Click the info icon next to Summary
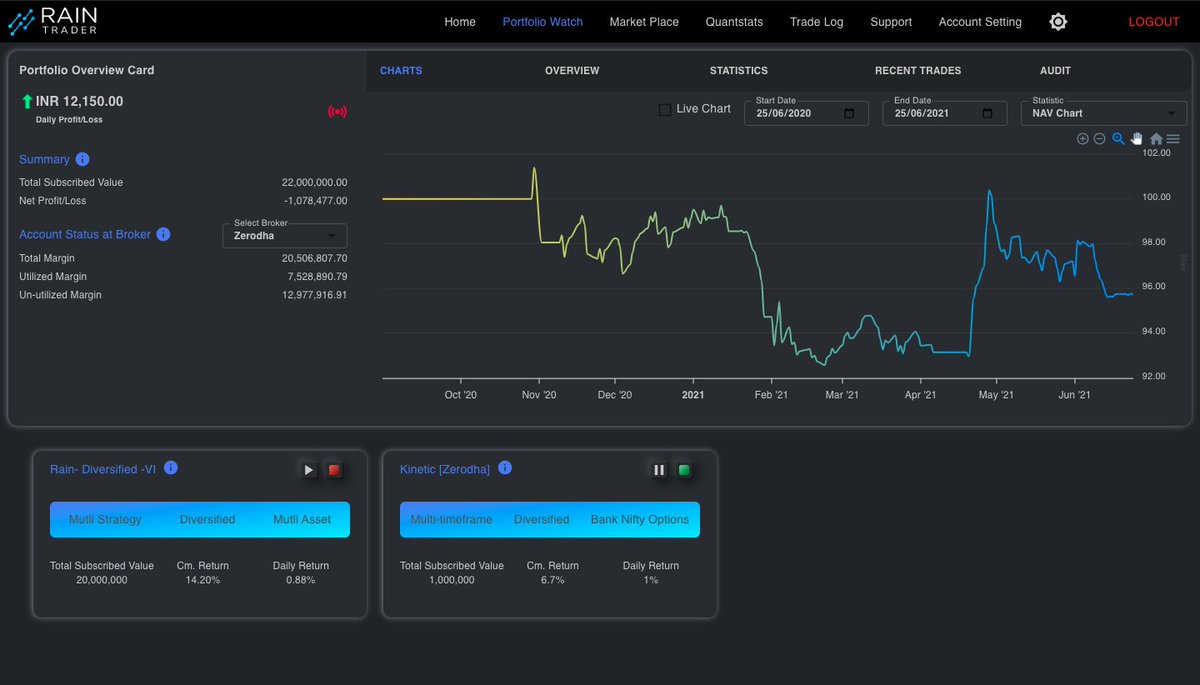The image size is (1200, 685). [82, 159]
